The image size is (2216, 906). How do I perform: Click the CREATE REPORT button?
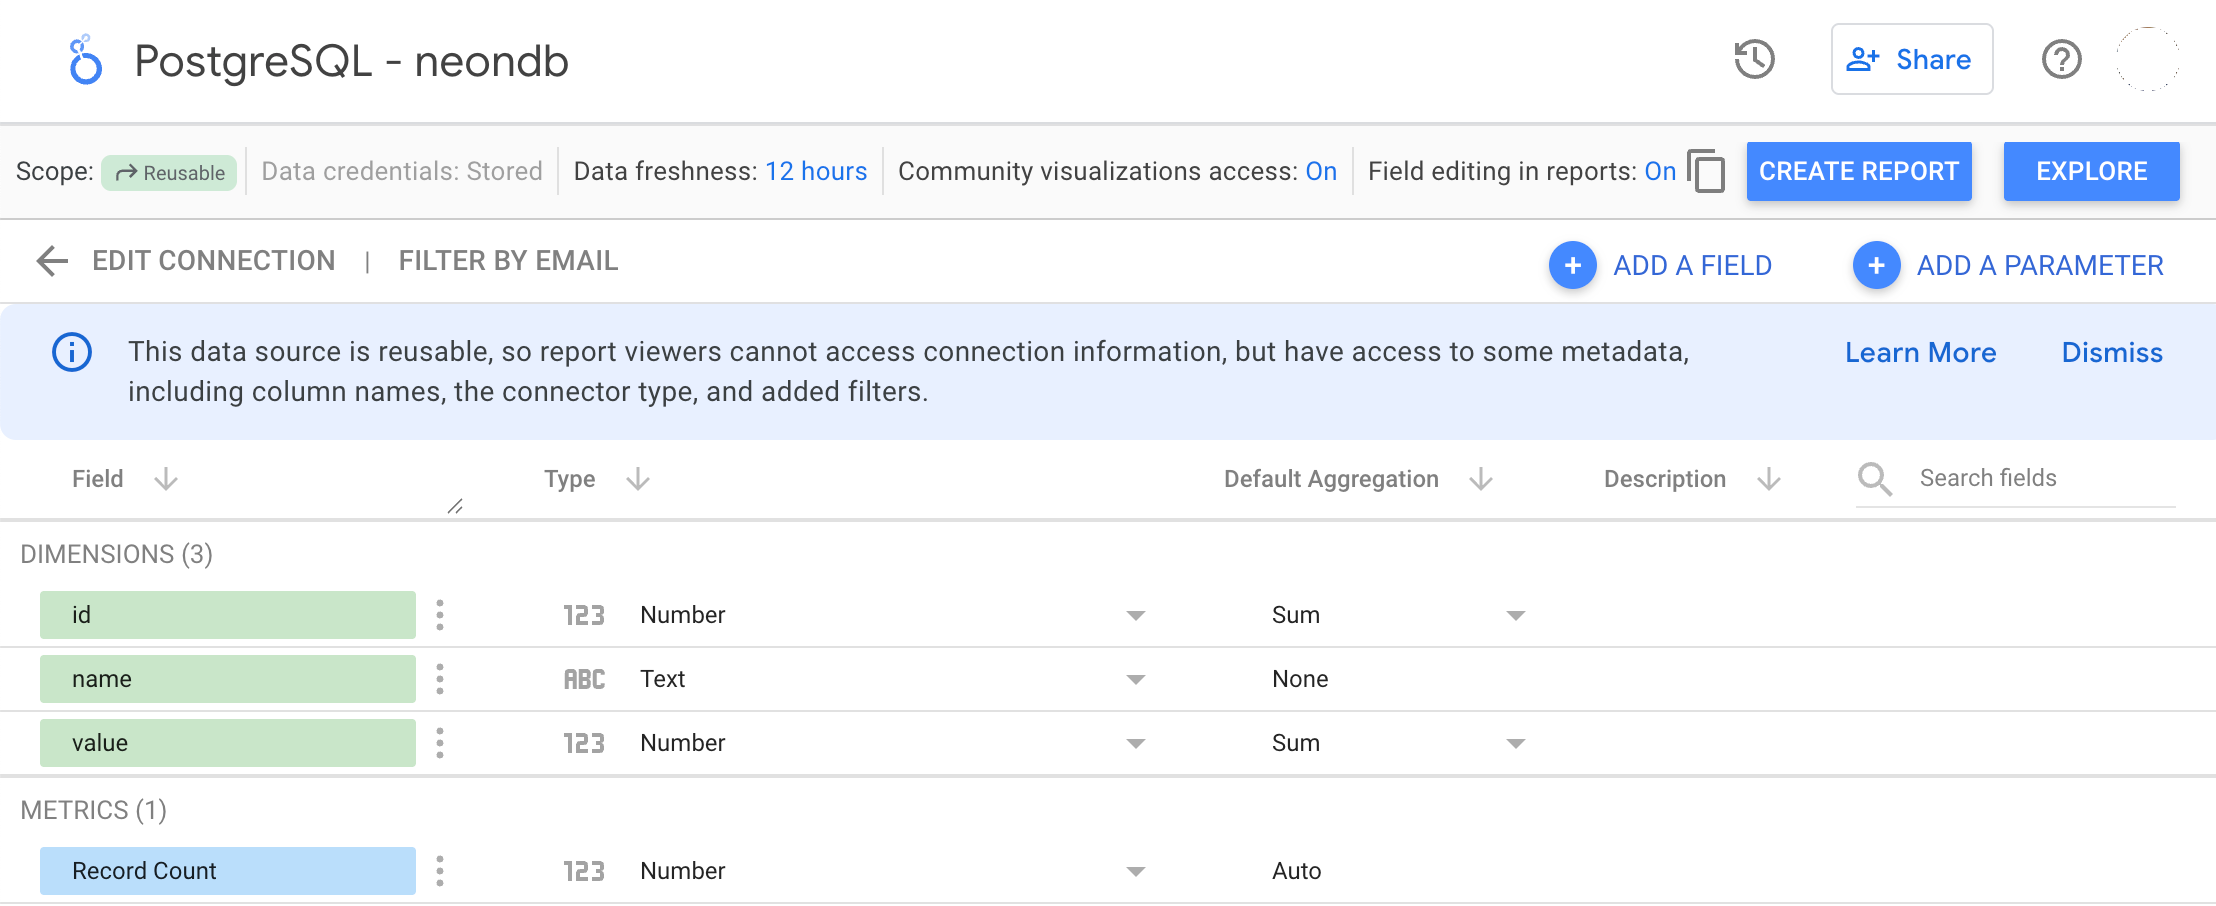(1858, 171)
